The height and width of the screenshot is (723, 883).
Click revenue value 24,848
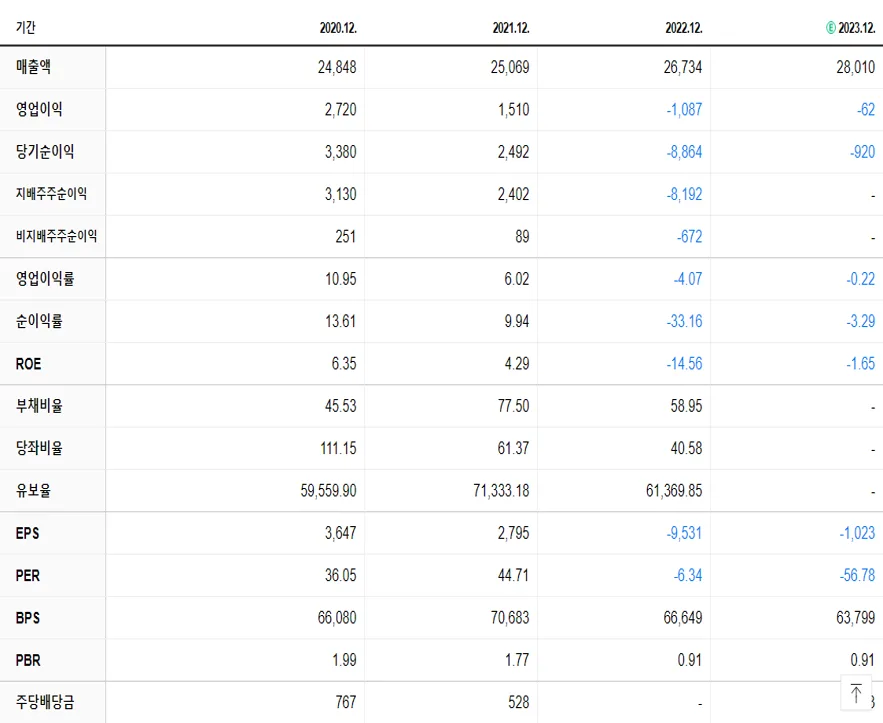coord(337,68)
